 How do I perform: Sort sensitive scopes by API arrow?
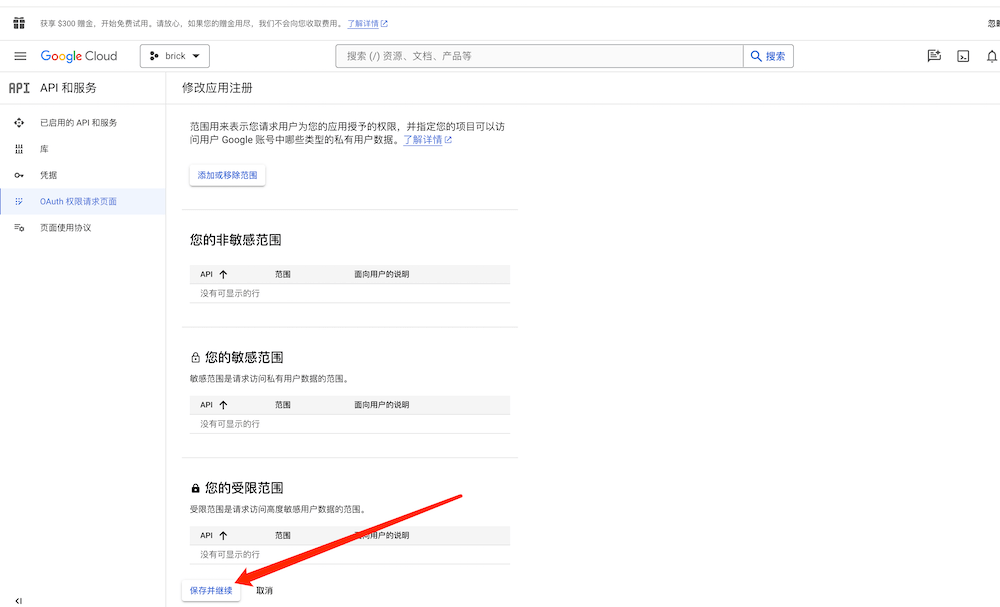coord(222,405)
